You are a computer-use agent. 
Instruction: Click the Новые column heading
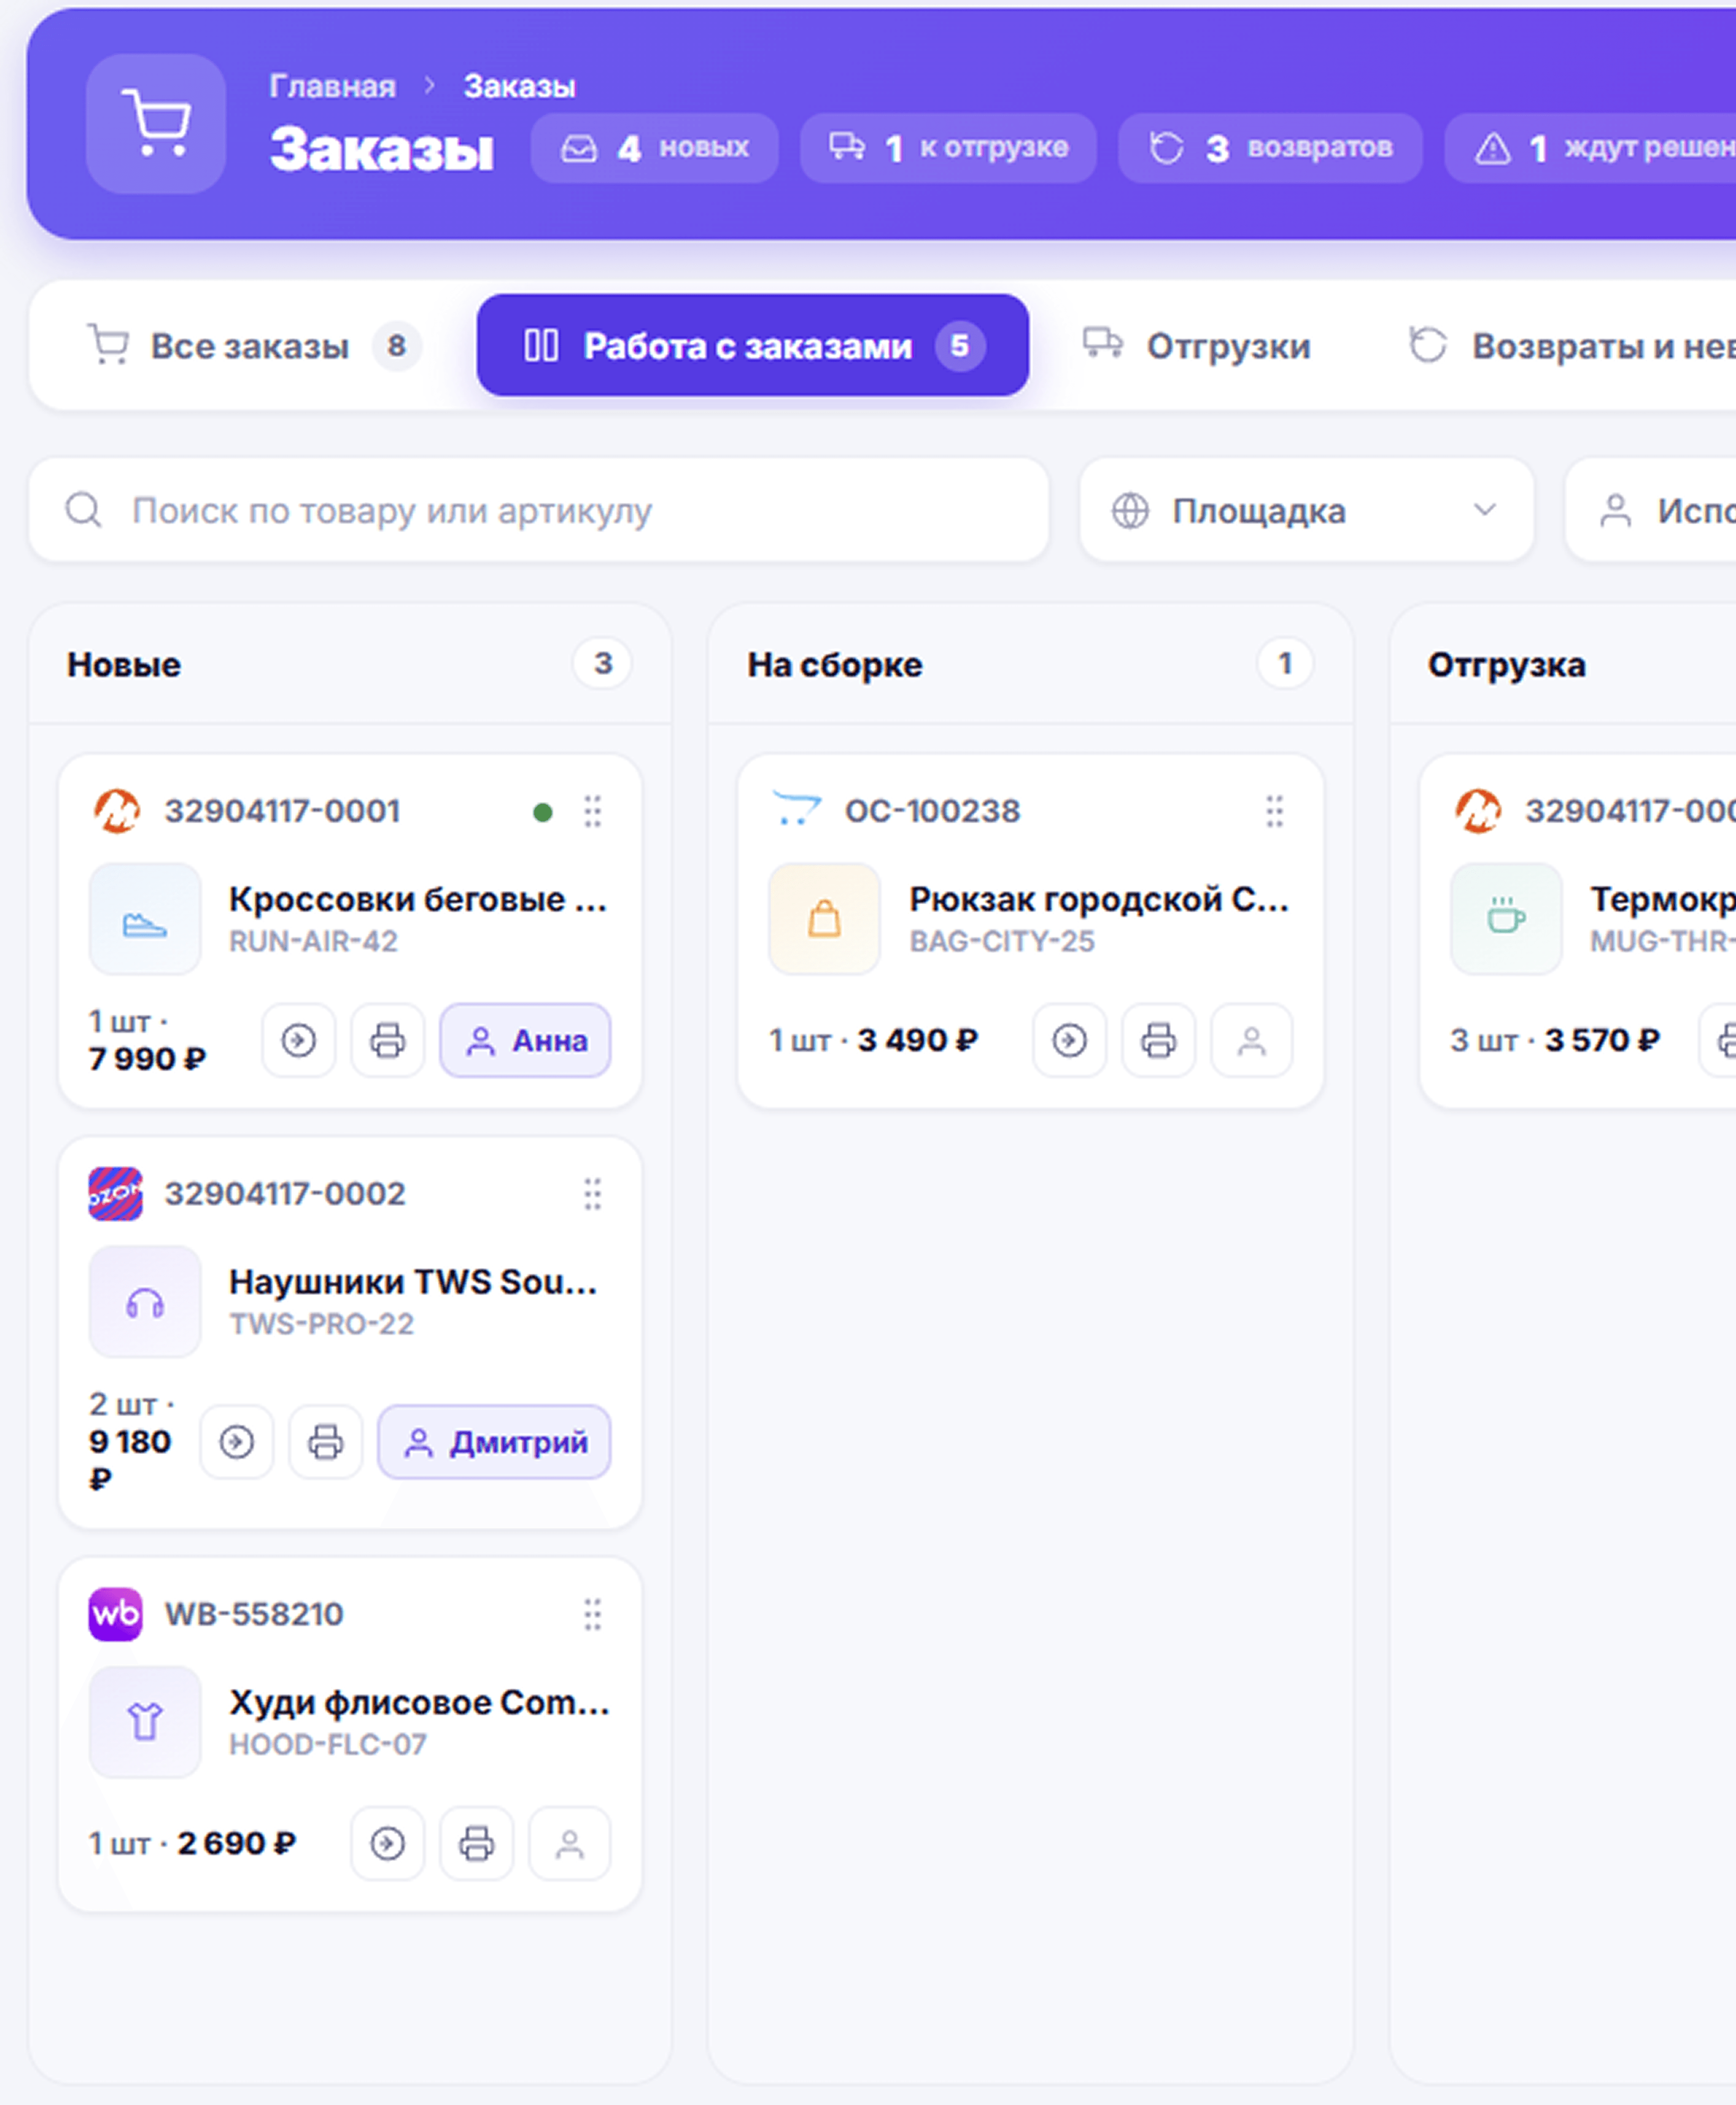coord(124,665)
